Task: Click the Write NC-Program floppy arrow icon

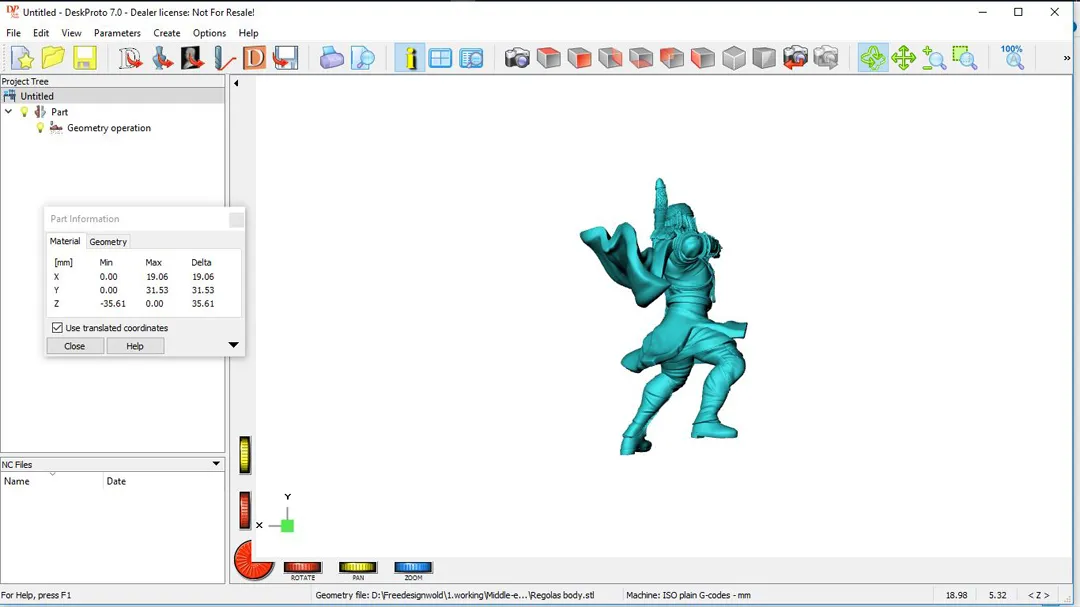Action: [x=285, y=58]
